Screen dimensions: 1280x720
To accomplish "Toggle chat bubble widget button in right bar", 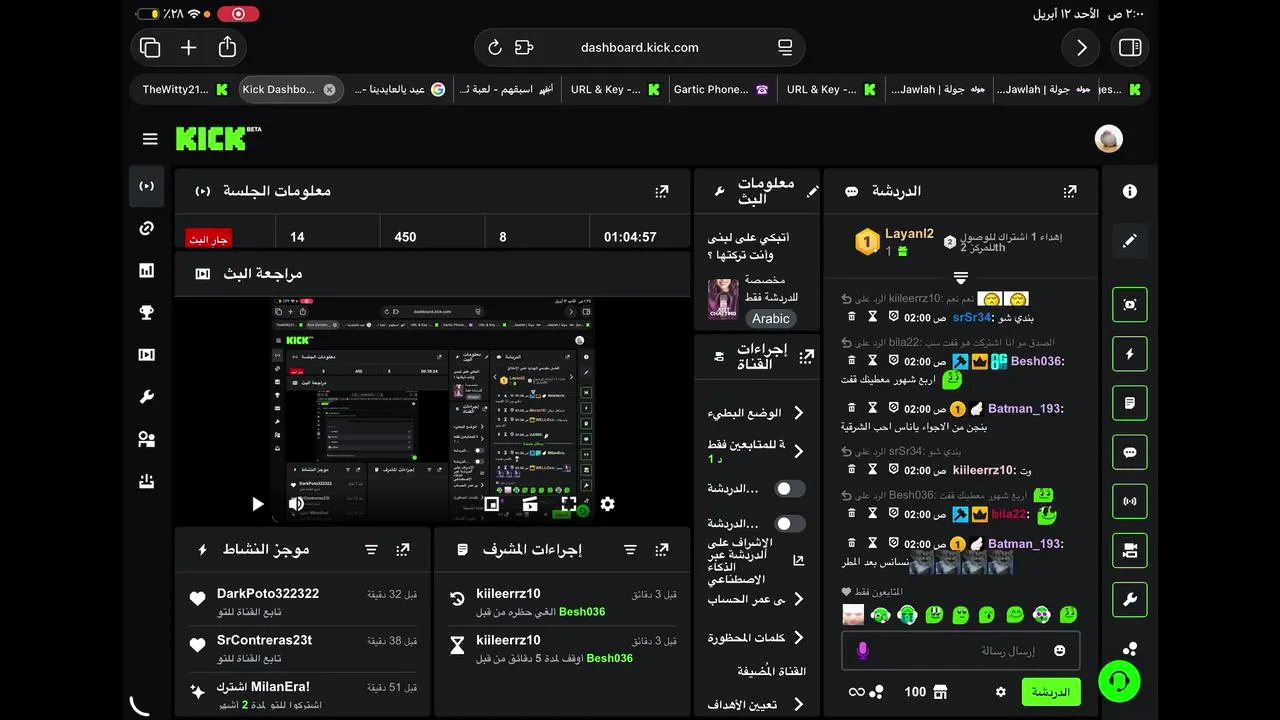I will pyautogui.click(x=1130, y=452).
